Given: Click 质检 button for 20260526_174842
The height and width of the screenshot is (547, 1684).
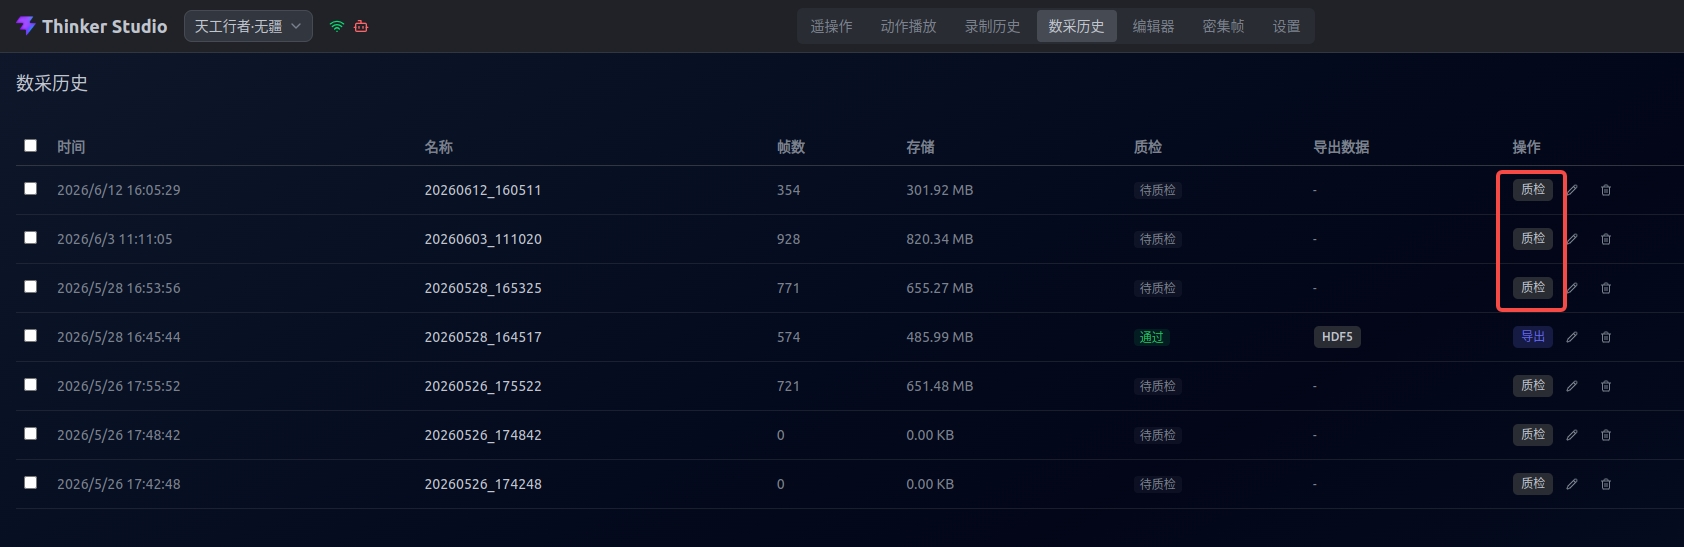Looking at the screenshot, I should point(1533,434).
